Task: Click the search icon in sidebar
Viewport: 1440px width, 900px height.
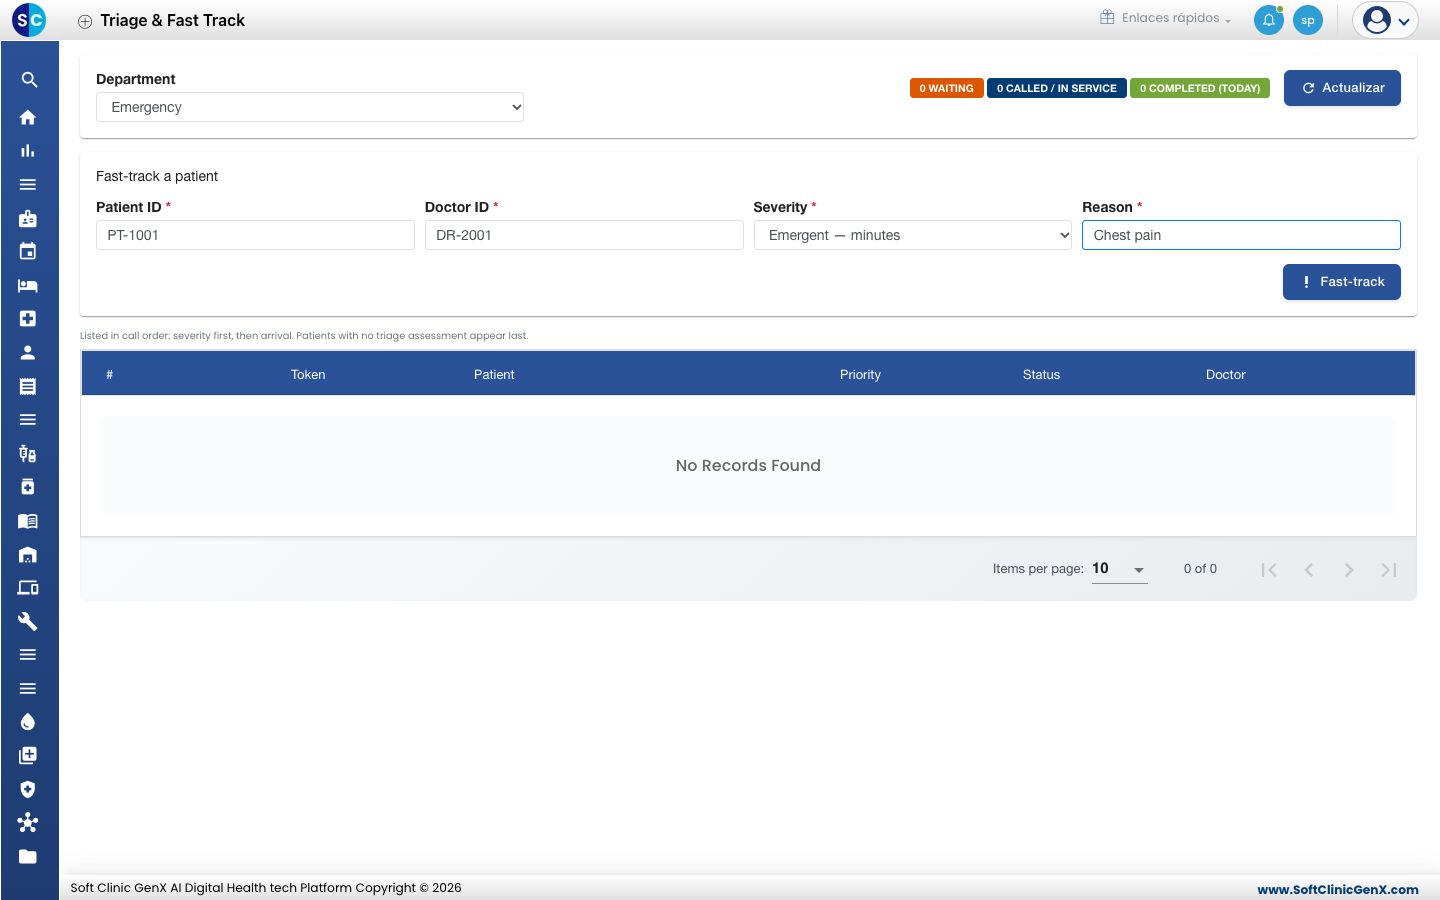Action: 28,80
